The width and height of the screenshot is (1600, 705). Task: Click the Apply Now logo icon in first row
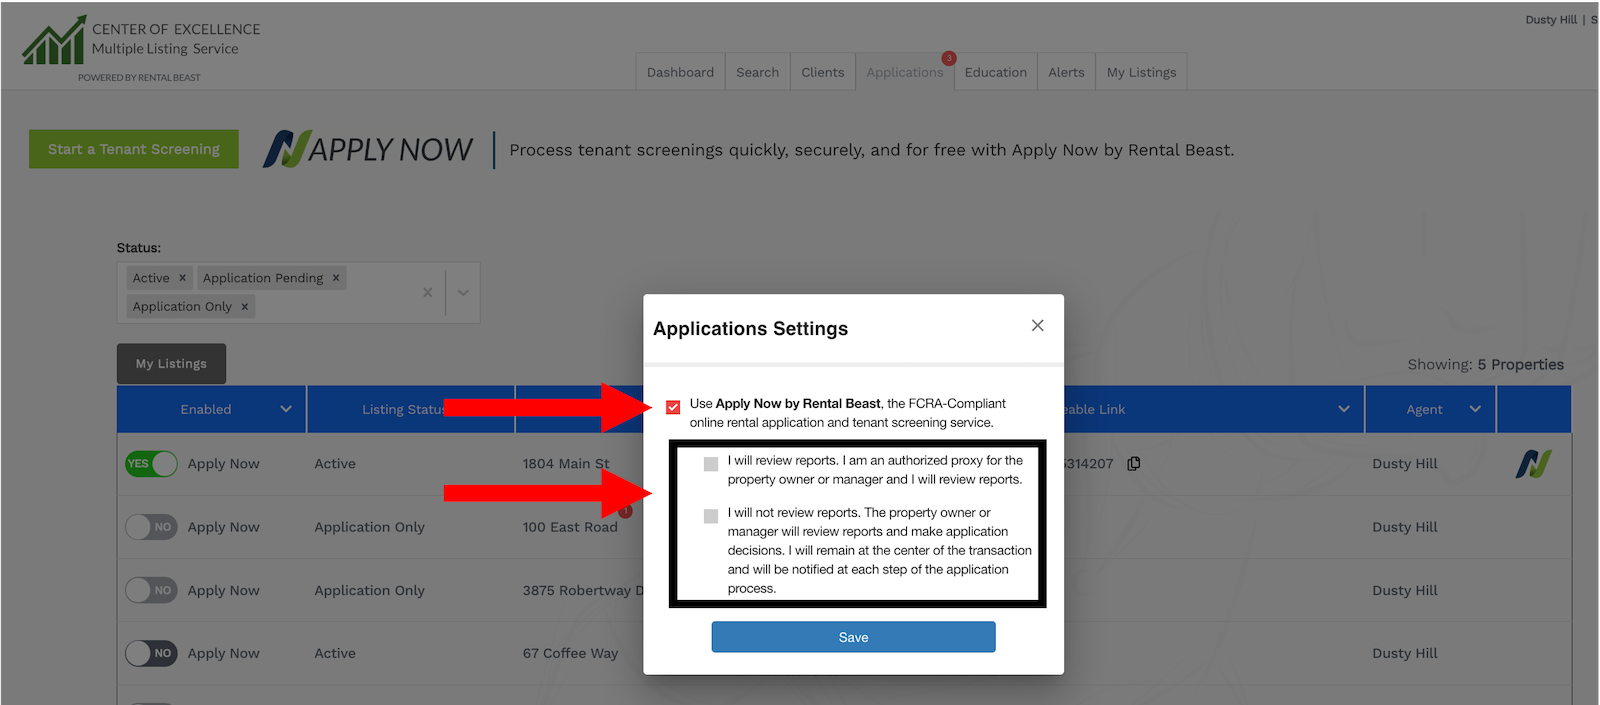pyautogui.click(x=1533, y=464)
